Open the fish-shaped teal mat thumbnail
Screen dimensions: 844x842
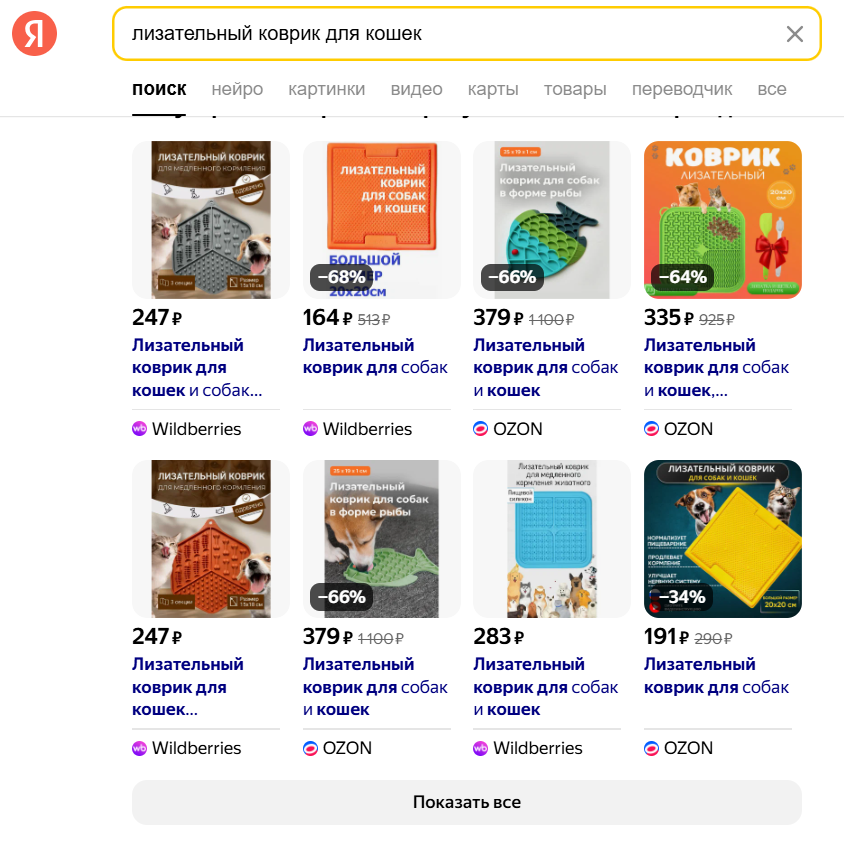tap(552, 220)
